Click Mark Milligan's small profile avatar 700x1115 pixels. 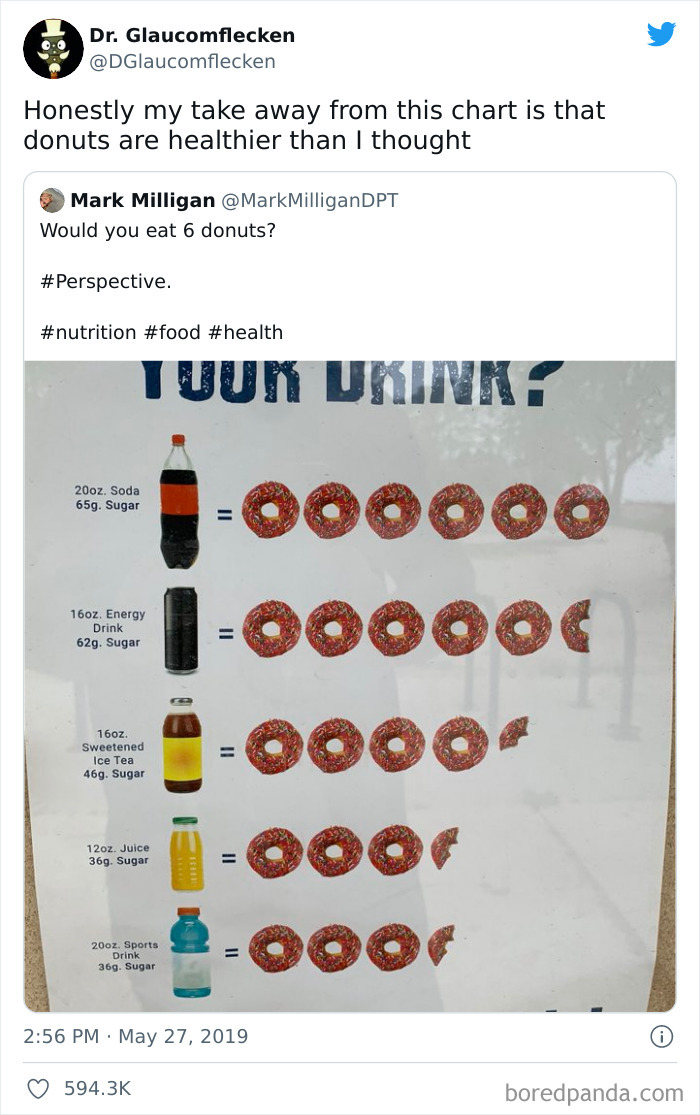coord(52,200)
